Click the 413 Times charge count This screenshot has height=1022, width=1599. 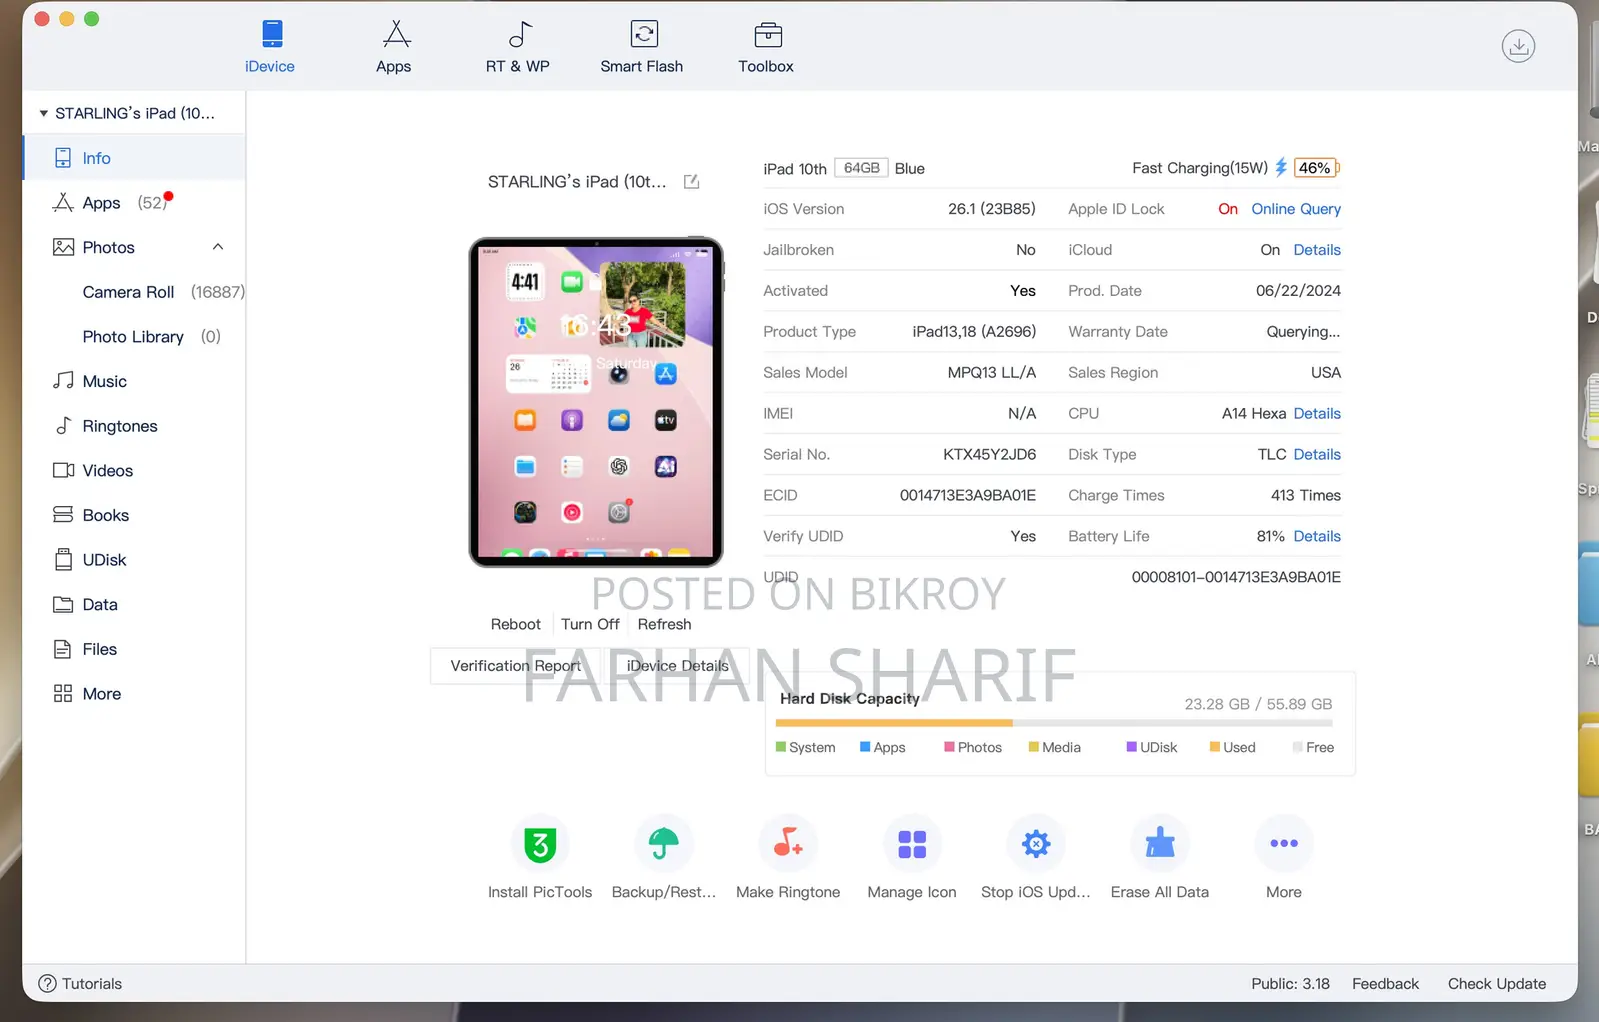click(1306, 496)
